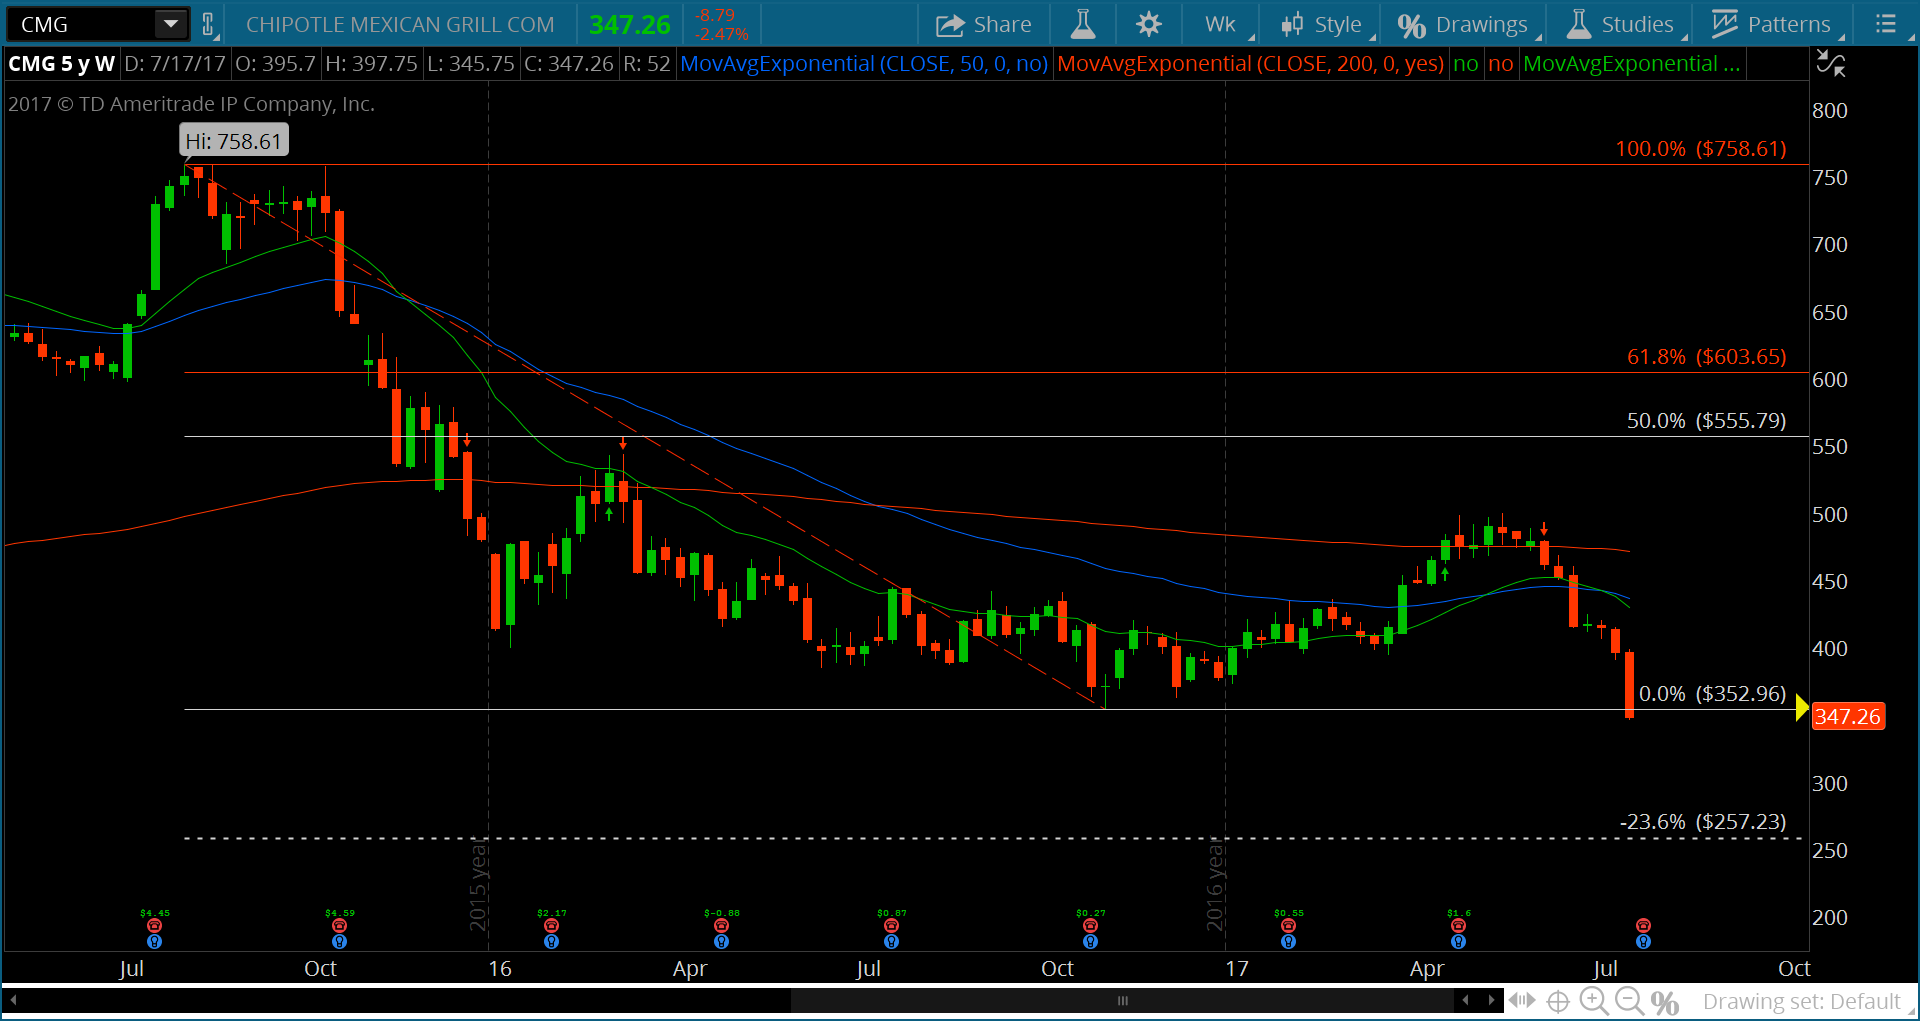Click the scrollbar left step arrow
Screen dimensions: 1920x1021
pyautogui.click(x=1466, y=1000)
